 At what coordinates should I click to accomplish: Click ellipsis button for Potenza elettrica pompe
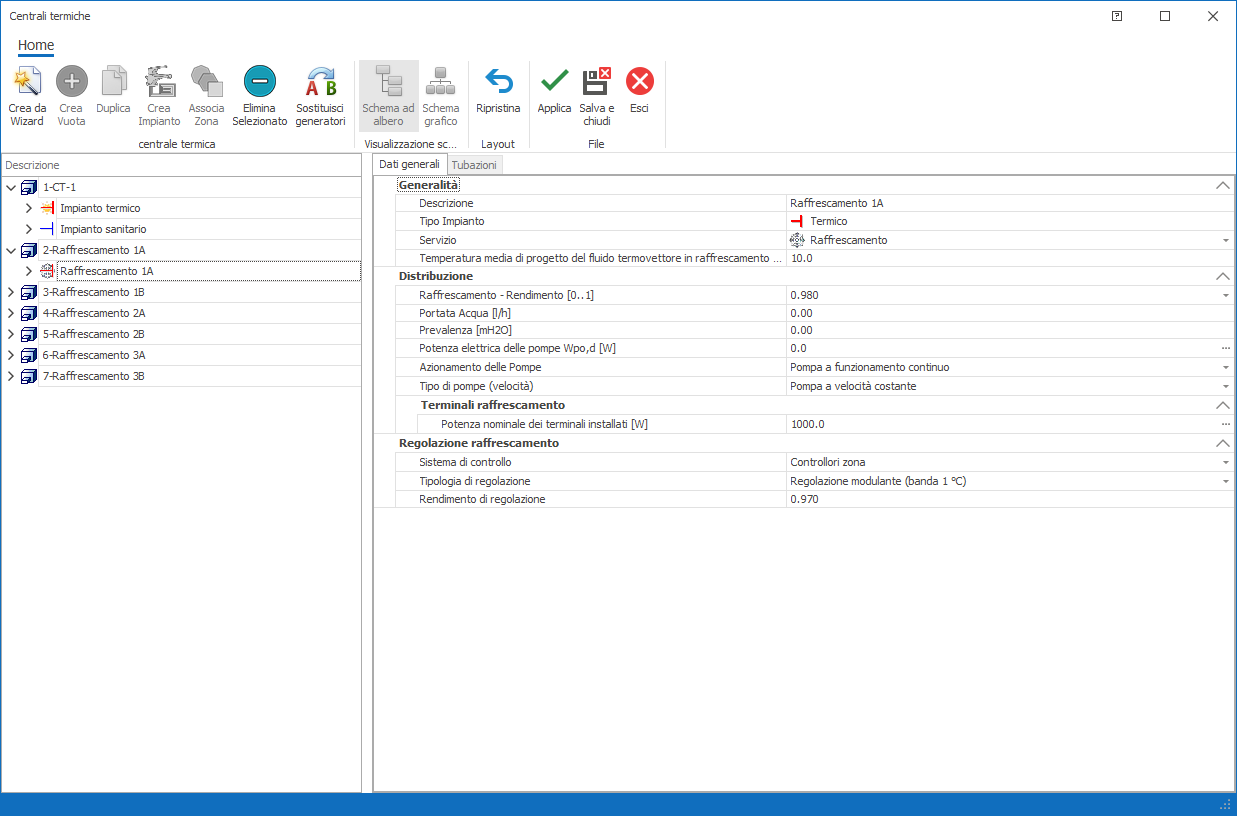pos(1225,349)
